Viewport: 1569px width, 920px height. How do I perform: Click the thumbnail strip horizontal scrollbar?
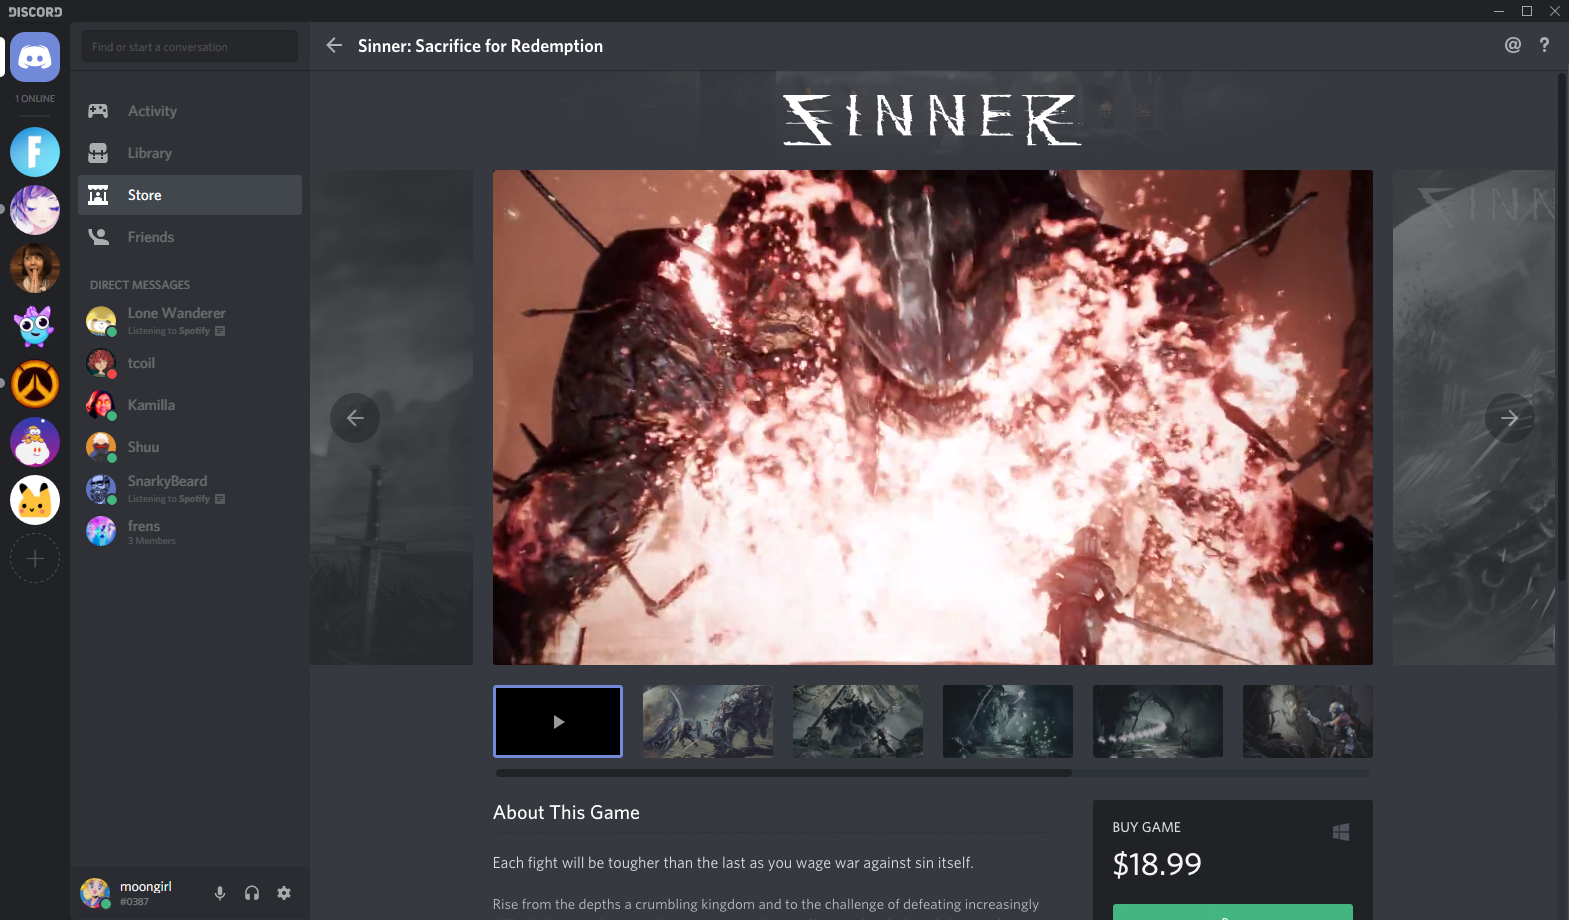[783, 773]
